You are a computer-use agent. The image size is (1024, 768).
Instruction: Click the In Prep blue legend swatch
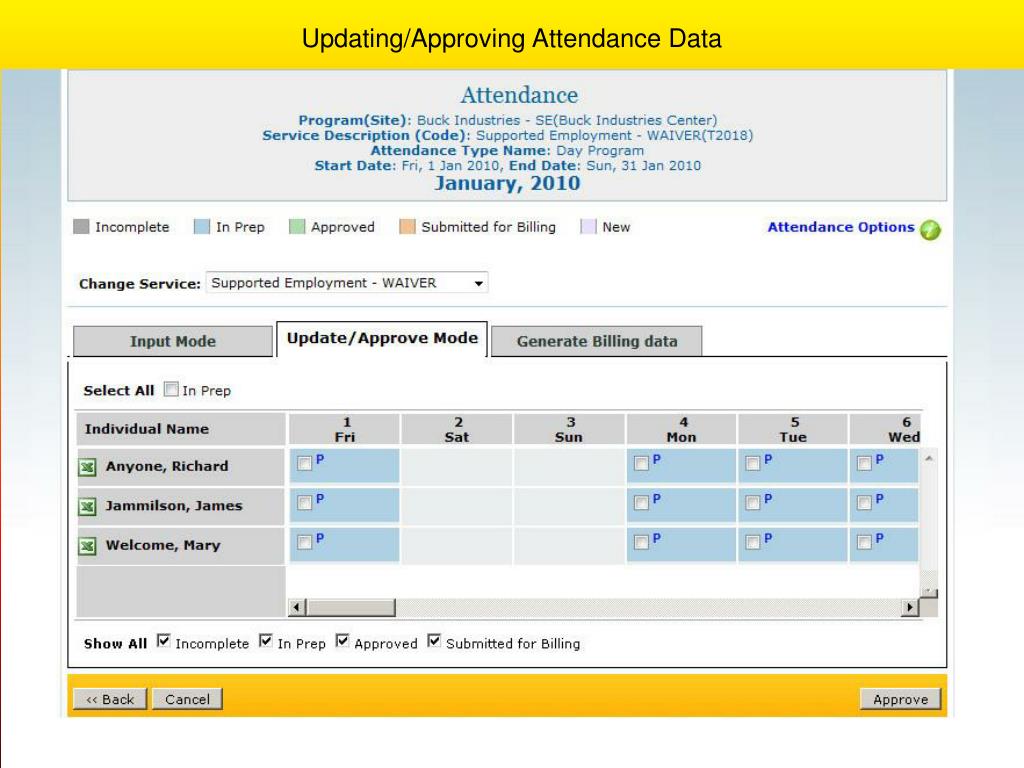202,227
